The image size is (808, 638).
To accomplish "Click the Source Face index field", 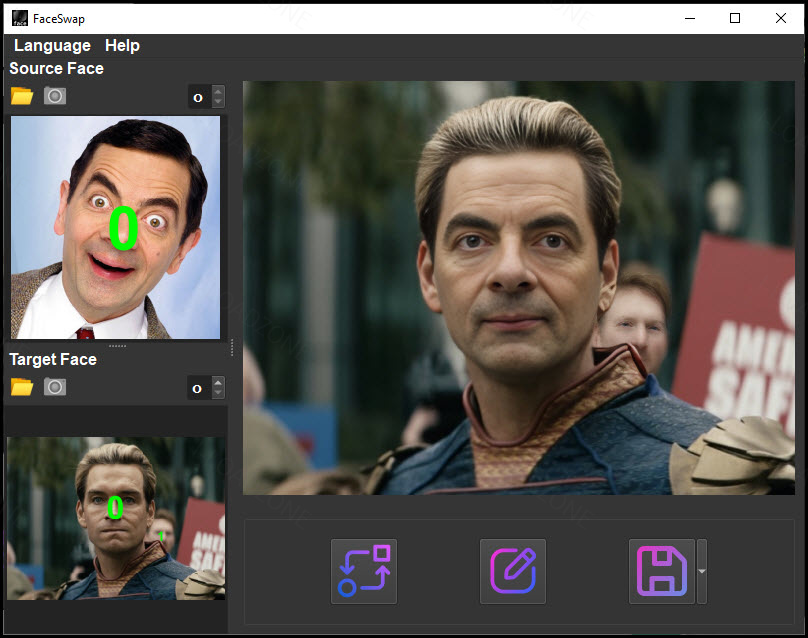I will coord(199,97).
